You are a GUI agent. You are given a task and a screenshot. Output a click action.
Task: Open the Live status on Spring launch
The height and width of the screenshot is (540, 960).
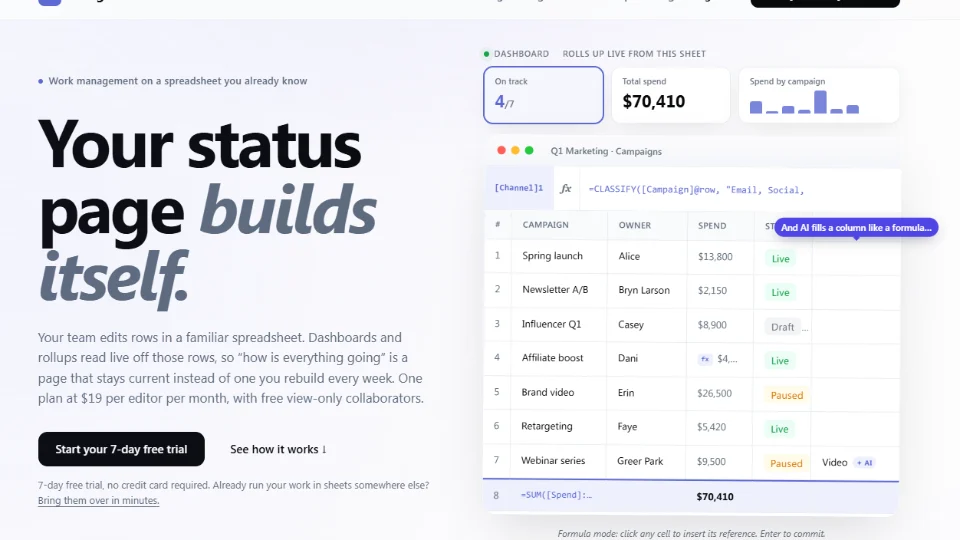tap(780, 259)
